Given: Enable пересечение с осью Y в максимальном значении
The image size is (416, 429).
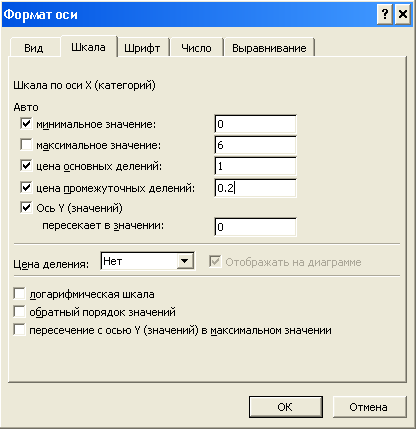Looking at the screenshot, I should pyautogui.click(x=19, y=330).
